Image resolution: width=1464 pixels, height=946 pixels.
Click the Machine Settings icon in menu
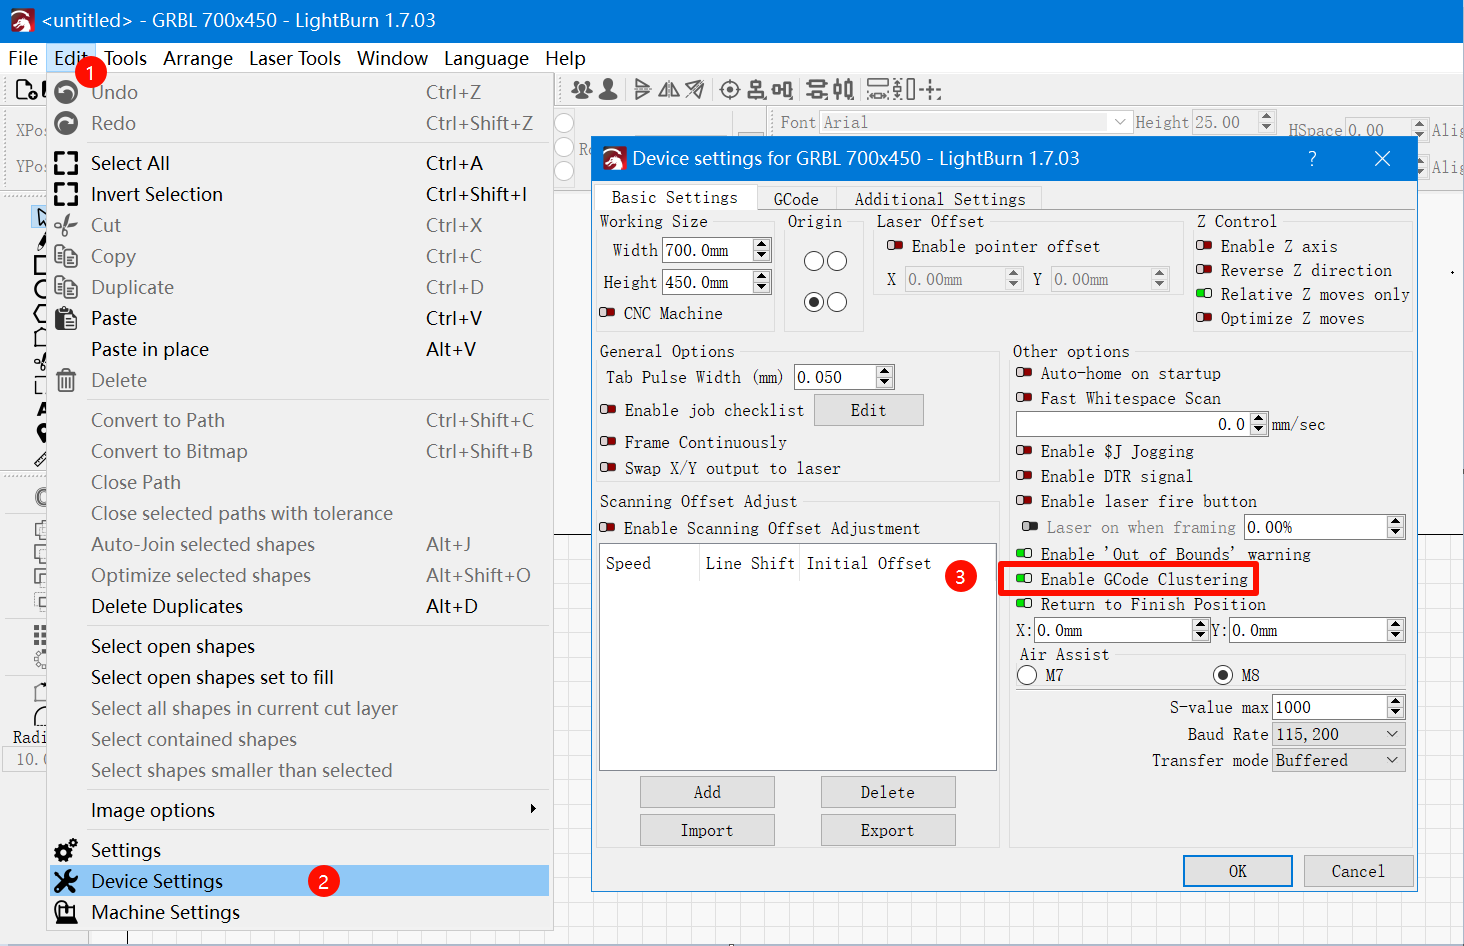[66, 912]
